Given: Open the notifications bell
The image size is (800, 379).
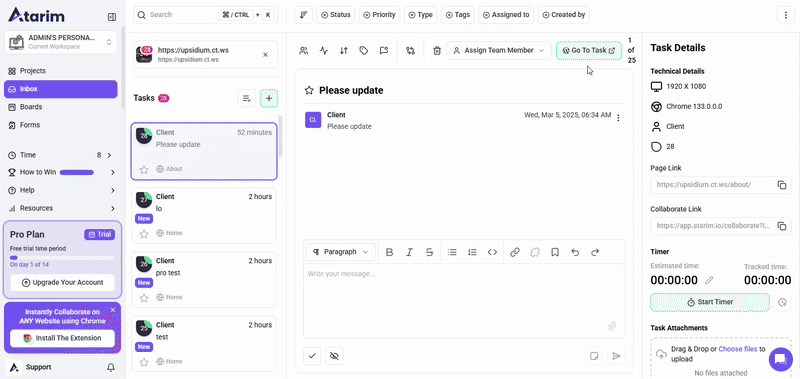Looking at the screenshot, I should (110, 367).
